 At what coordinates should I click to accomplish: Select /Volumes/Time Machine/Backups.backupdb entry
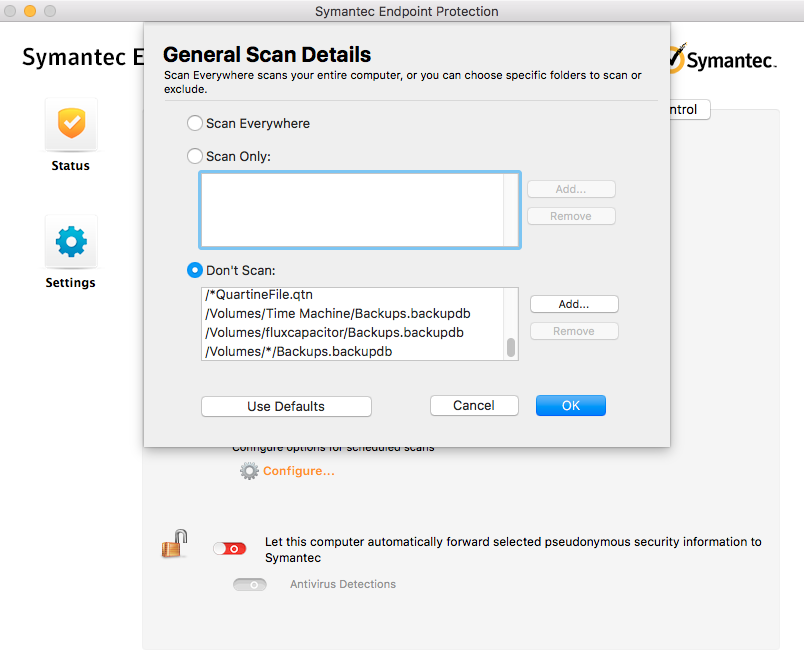[x=353, y=313]
